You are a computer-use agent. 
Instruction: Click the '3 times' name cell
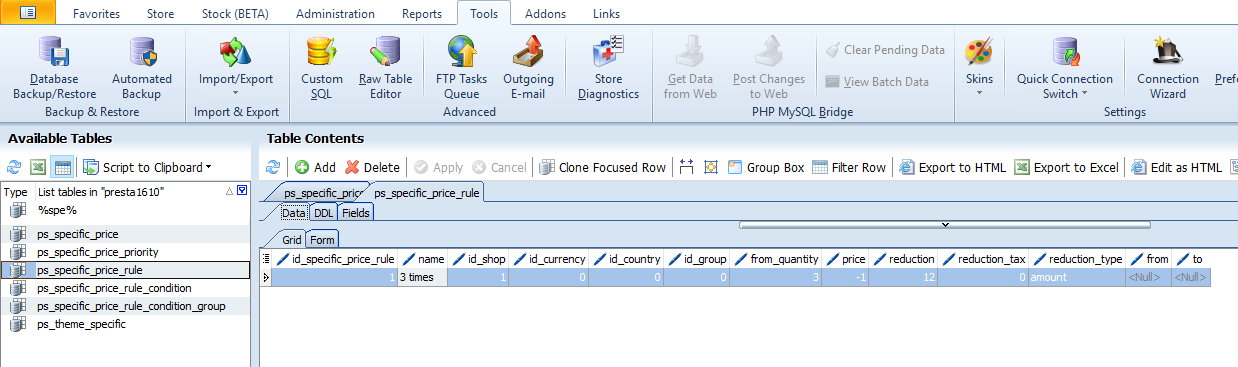click(x=422, y=277)
